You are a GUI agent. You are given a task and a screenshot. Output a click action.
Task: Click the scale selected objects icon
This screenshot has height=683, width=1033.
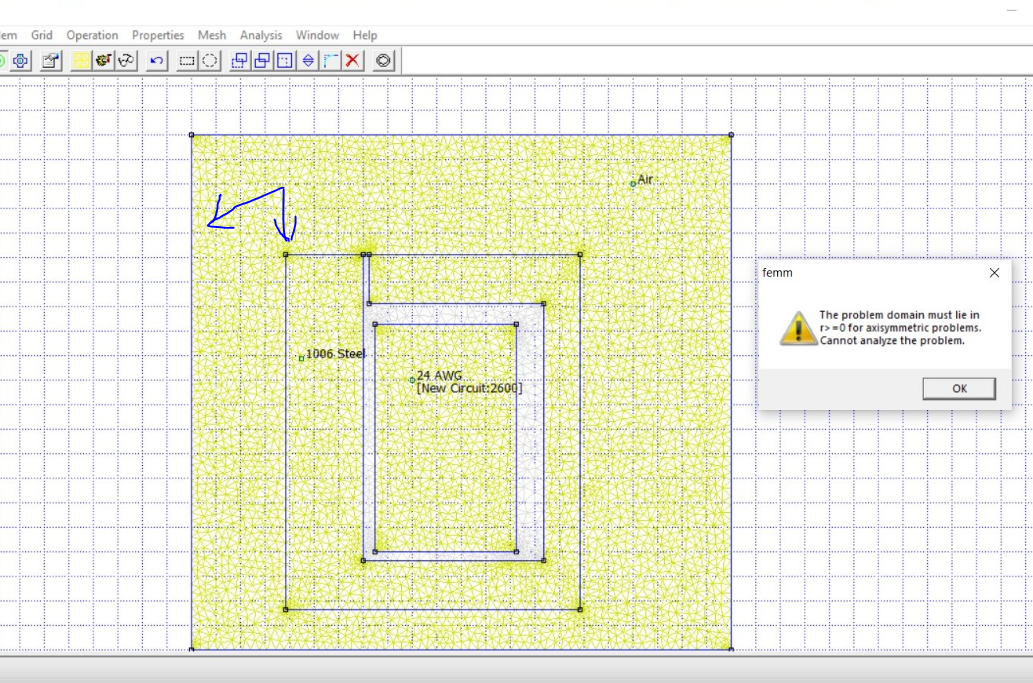pyautogui.click(x=285, y=61)
